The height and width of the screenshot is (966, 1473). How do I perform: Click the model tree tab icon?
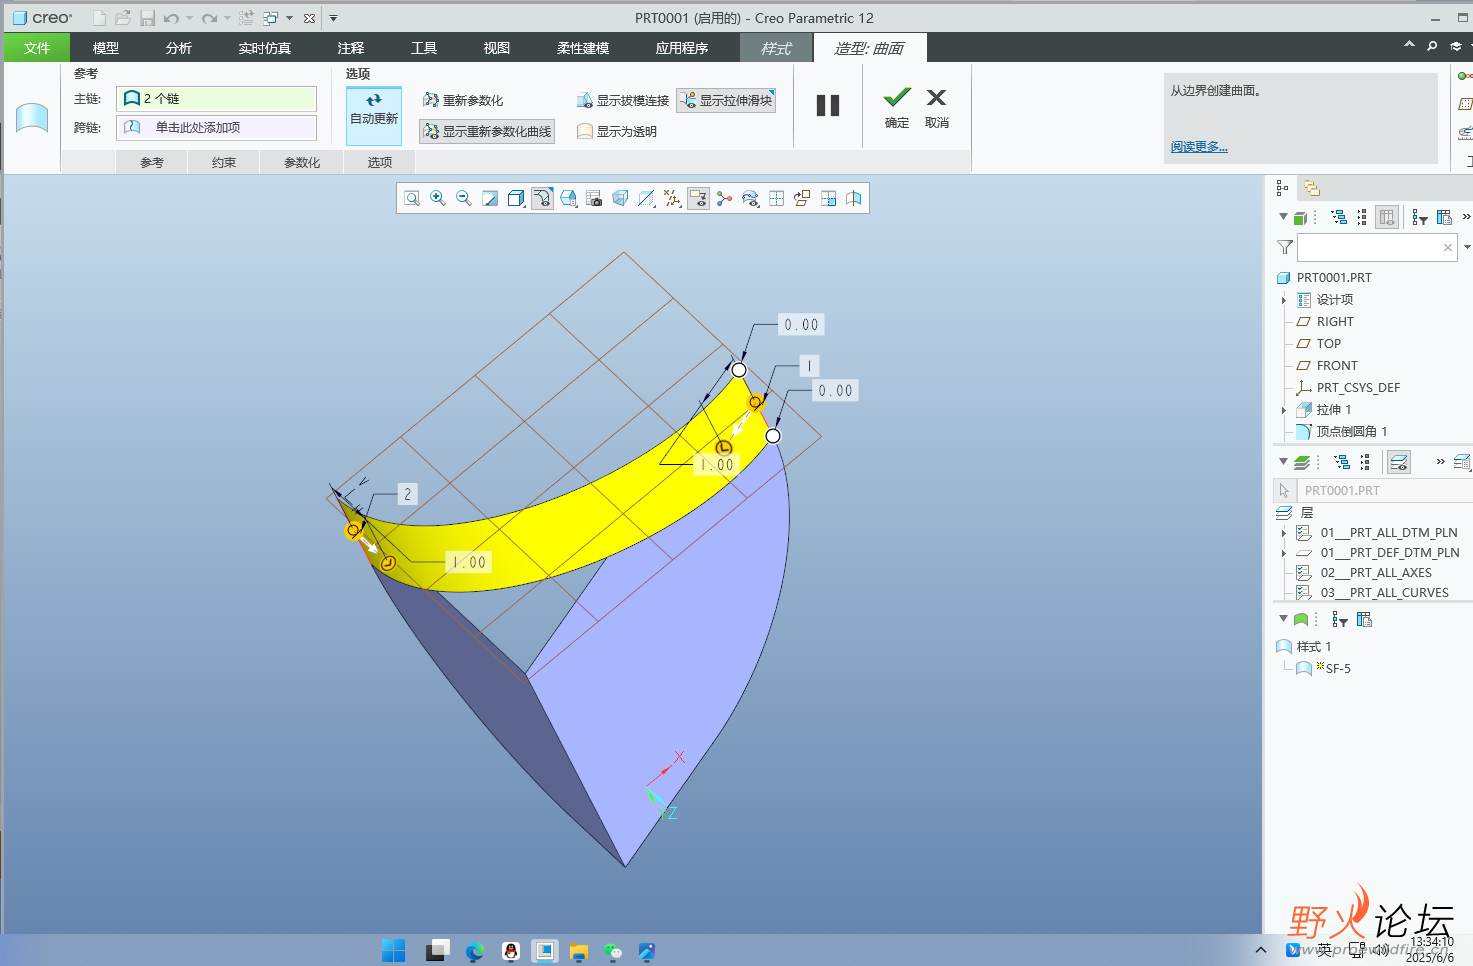[x=1282, y=188]
